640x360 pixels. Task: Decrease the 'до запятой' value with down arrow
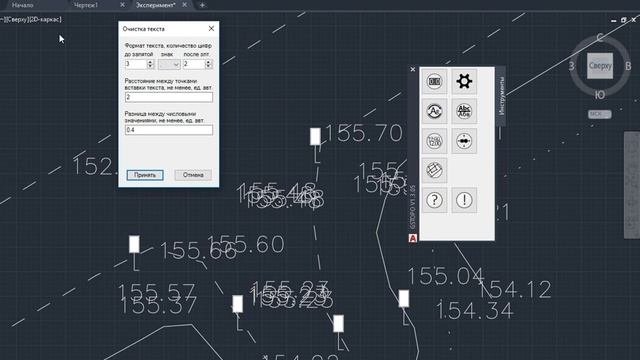tap(151, 67)
